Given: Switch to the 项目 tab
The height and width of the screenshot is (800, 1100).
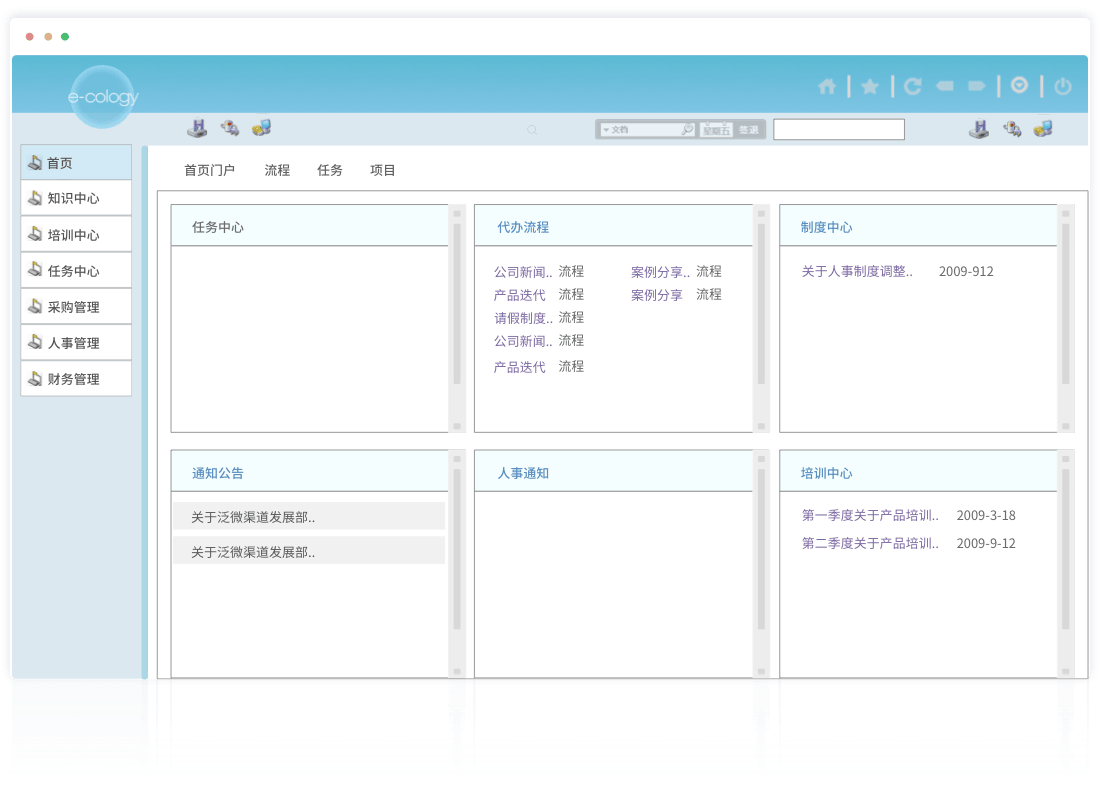Looking at the screenshot, I should (x=383, y=171).
